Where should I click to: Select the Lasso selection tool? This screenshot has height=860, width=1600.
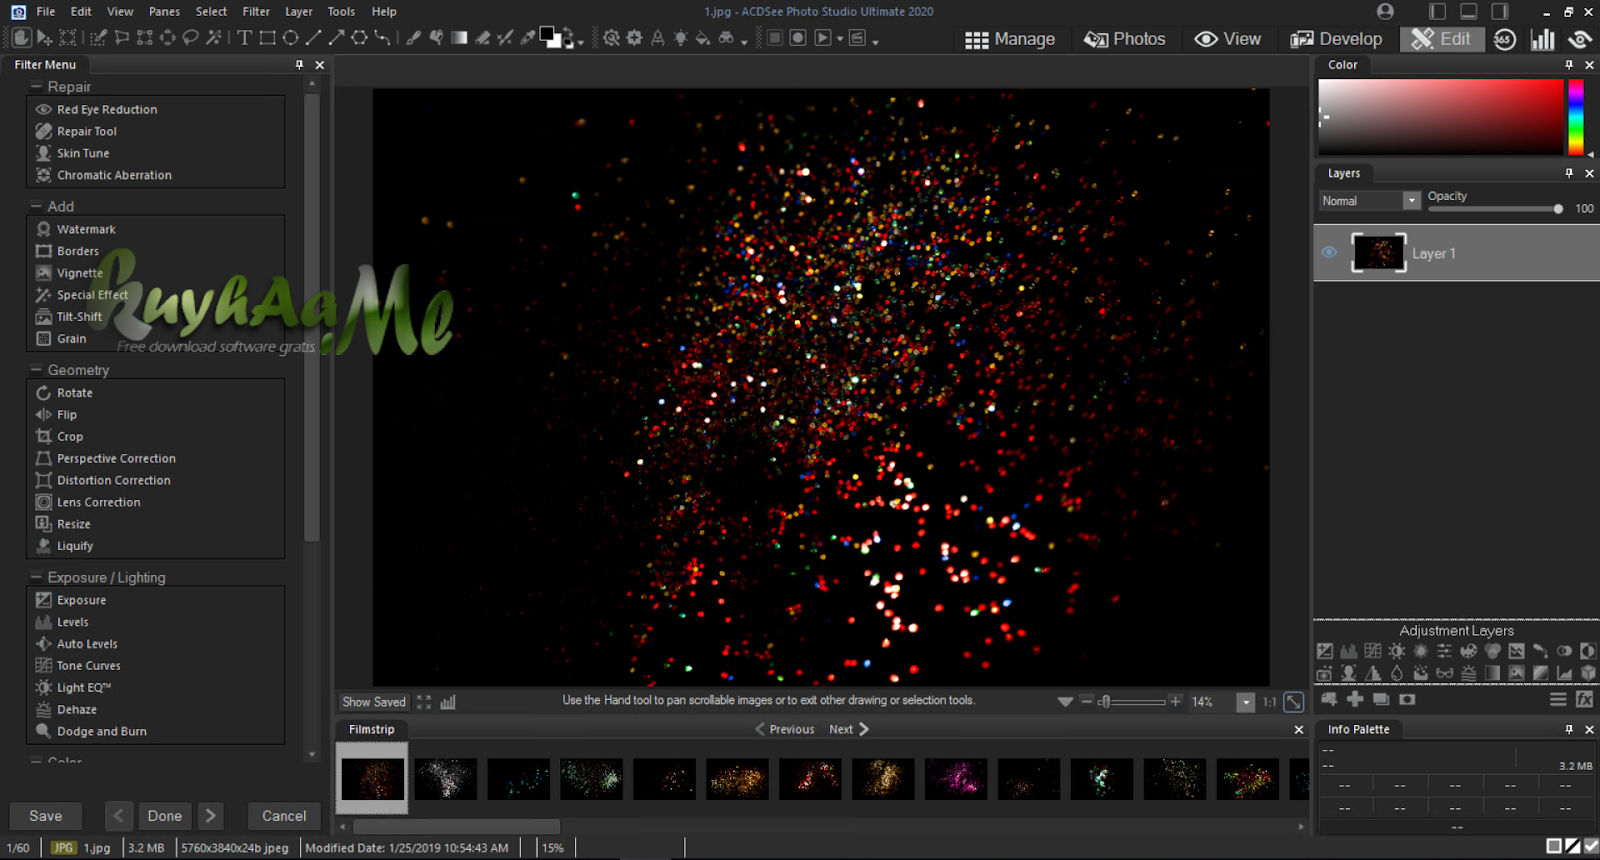coord(190,38)
